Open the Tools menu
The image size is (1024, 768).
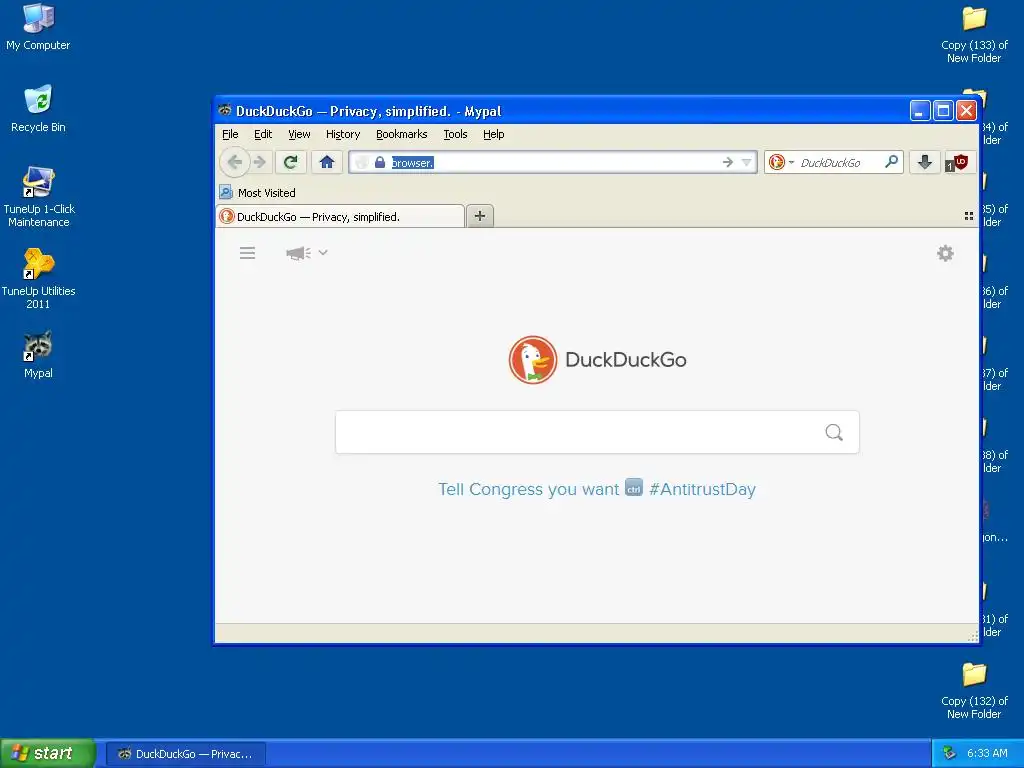pyautogui.click(x=455, y=134)
